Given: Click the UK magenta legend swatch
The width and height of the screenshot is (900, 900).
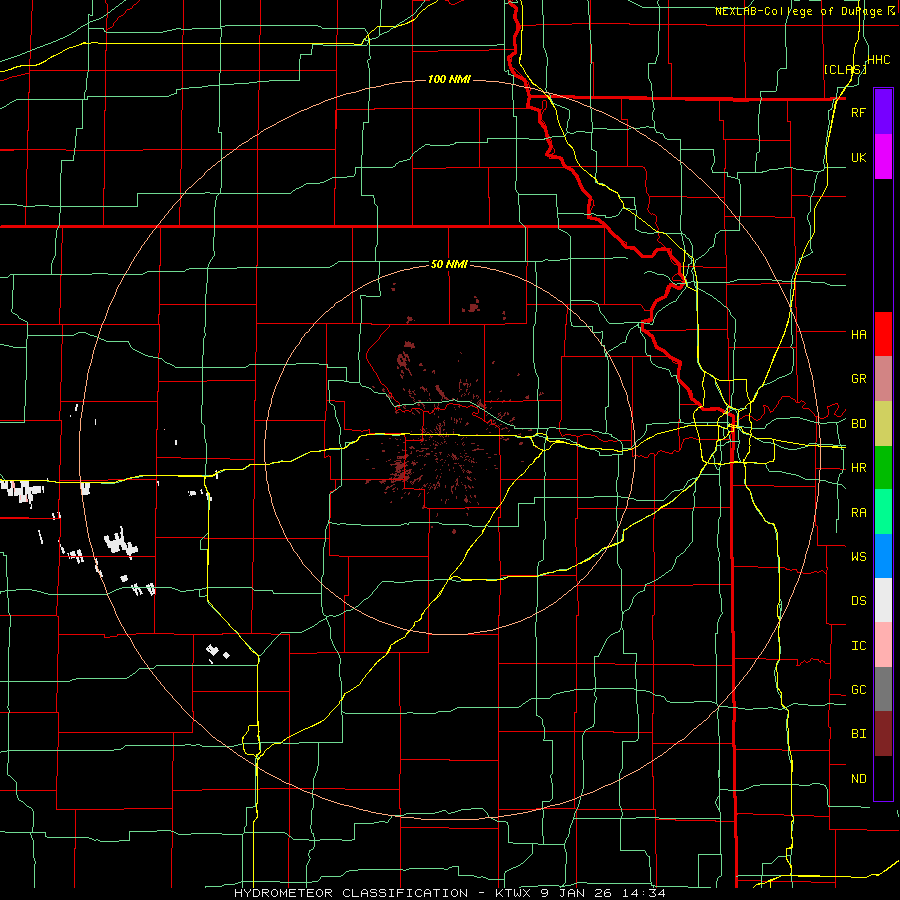Looking at the screenshot, I should tap(883, 157).
